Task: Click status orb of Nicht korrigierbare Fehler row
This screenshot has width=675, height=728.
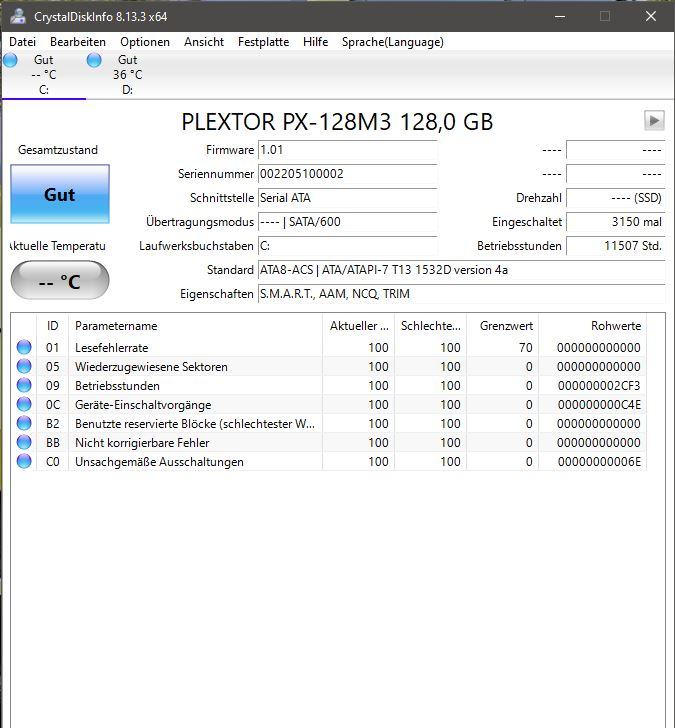Action: click(x=24, y=442)
